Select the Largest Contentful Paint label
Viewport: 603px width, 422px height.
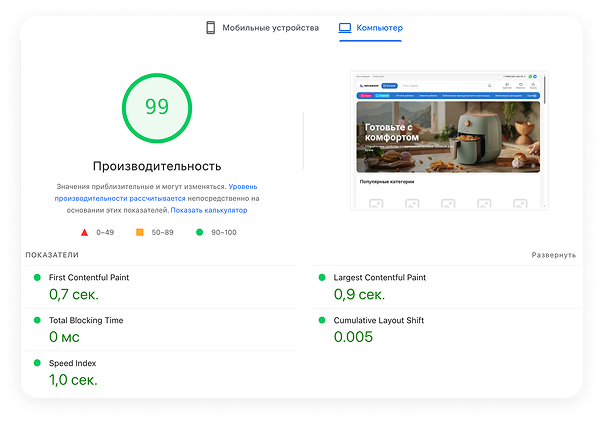380,277
